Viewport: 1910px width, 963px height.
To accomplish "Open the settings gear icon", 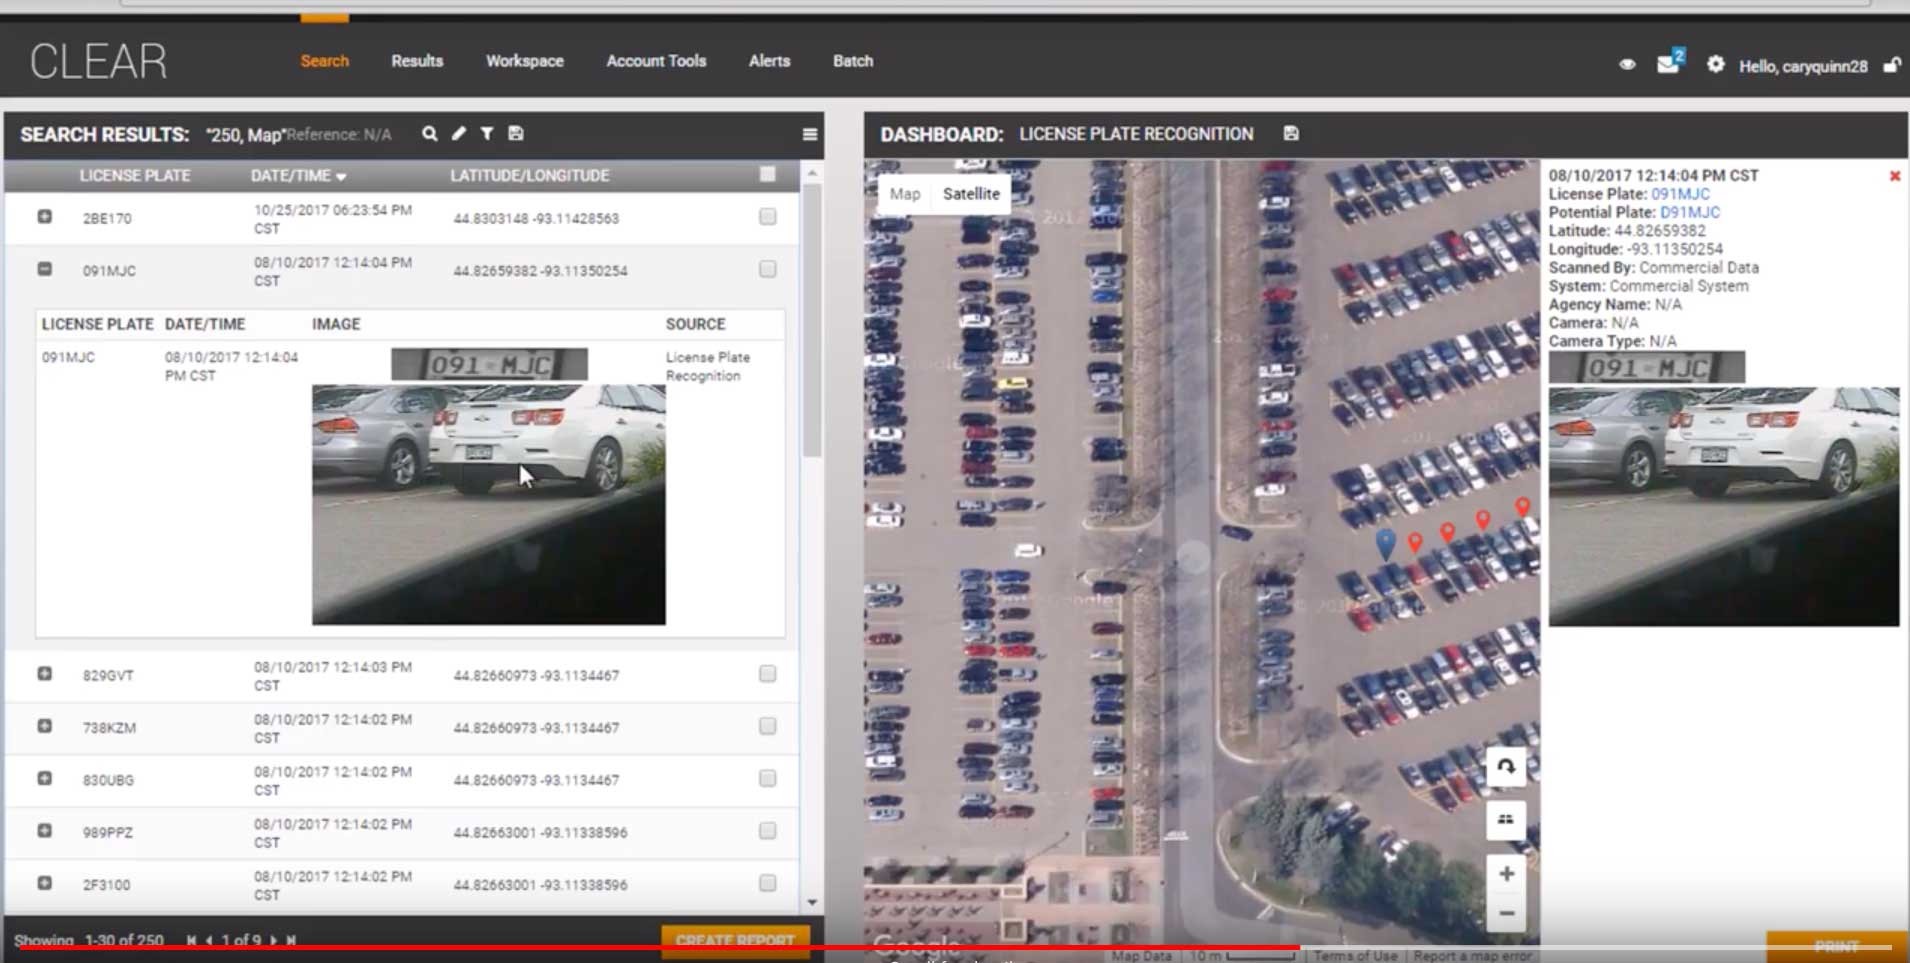I will [1715, 65].
